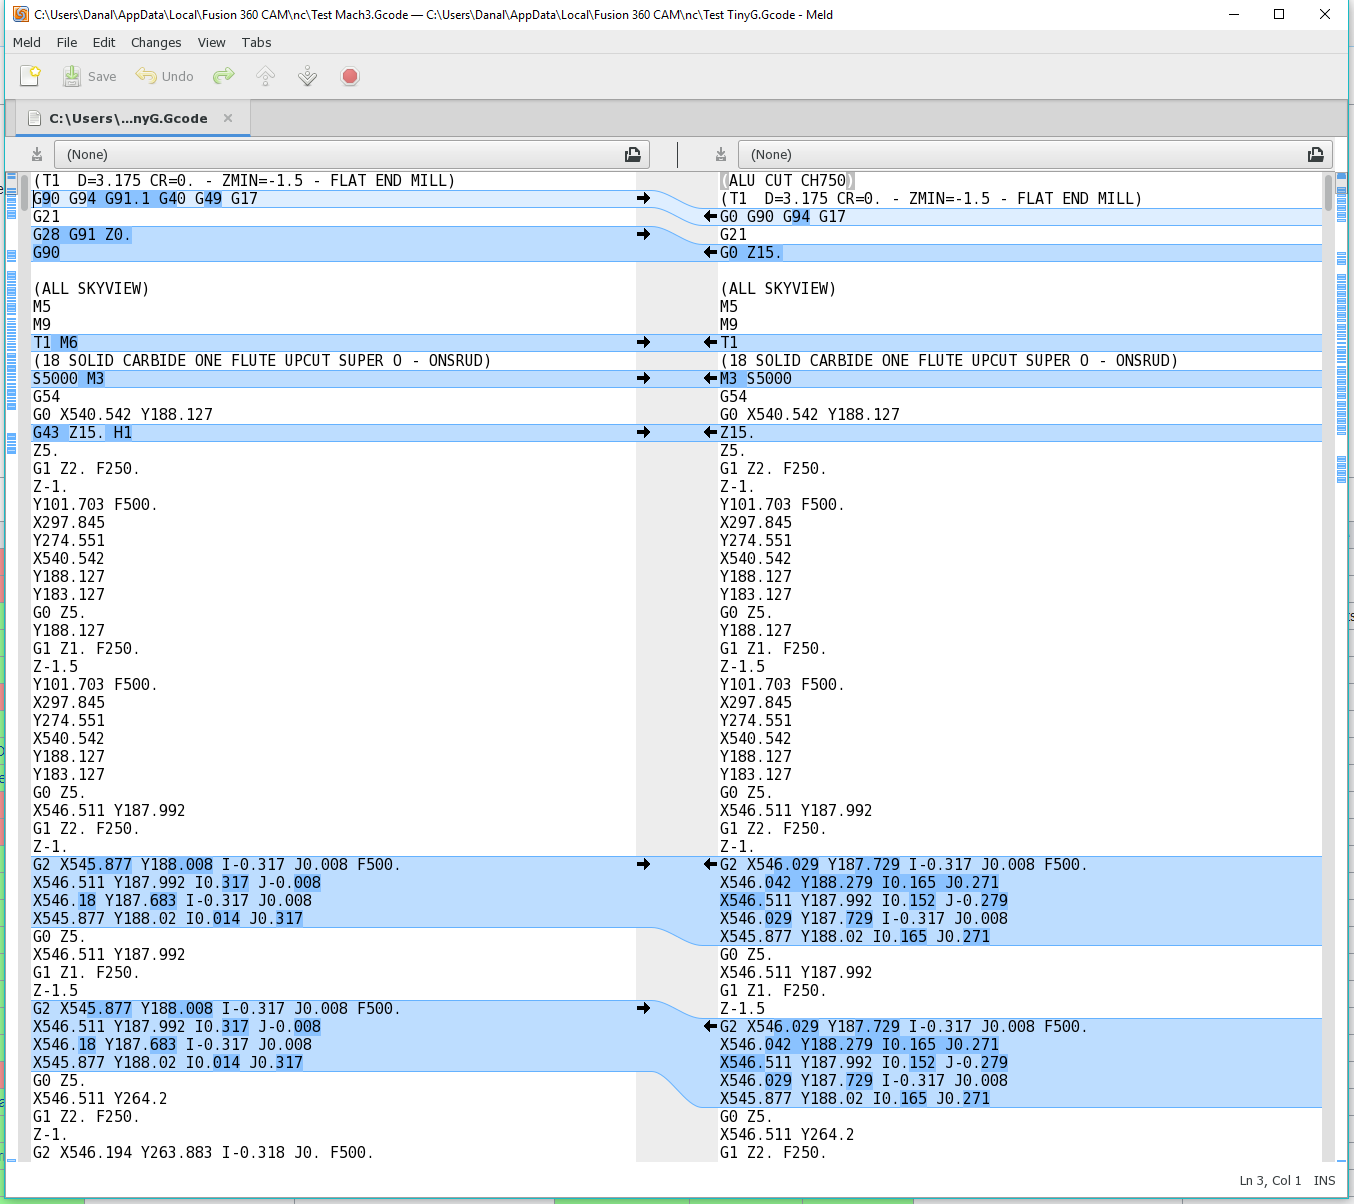Click left pane G21 line
Image resolution: width=1354 pixels, height=1204 pixels.
[x=46, y=216]
